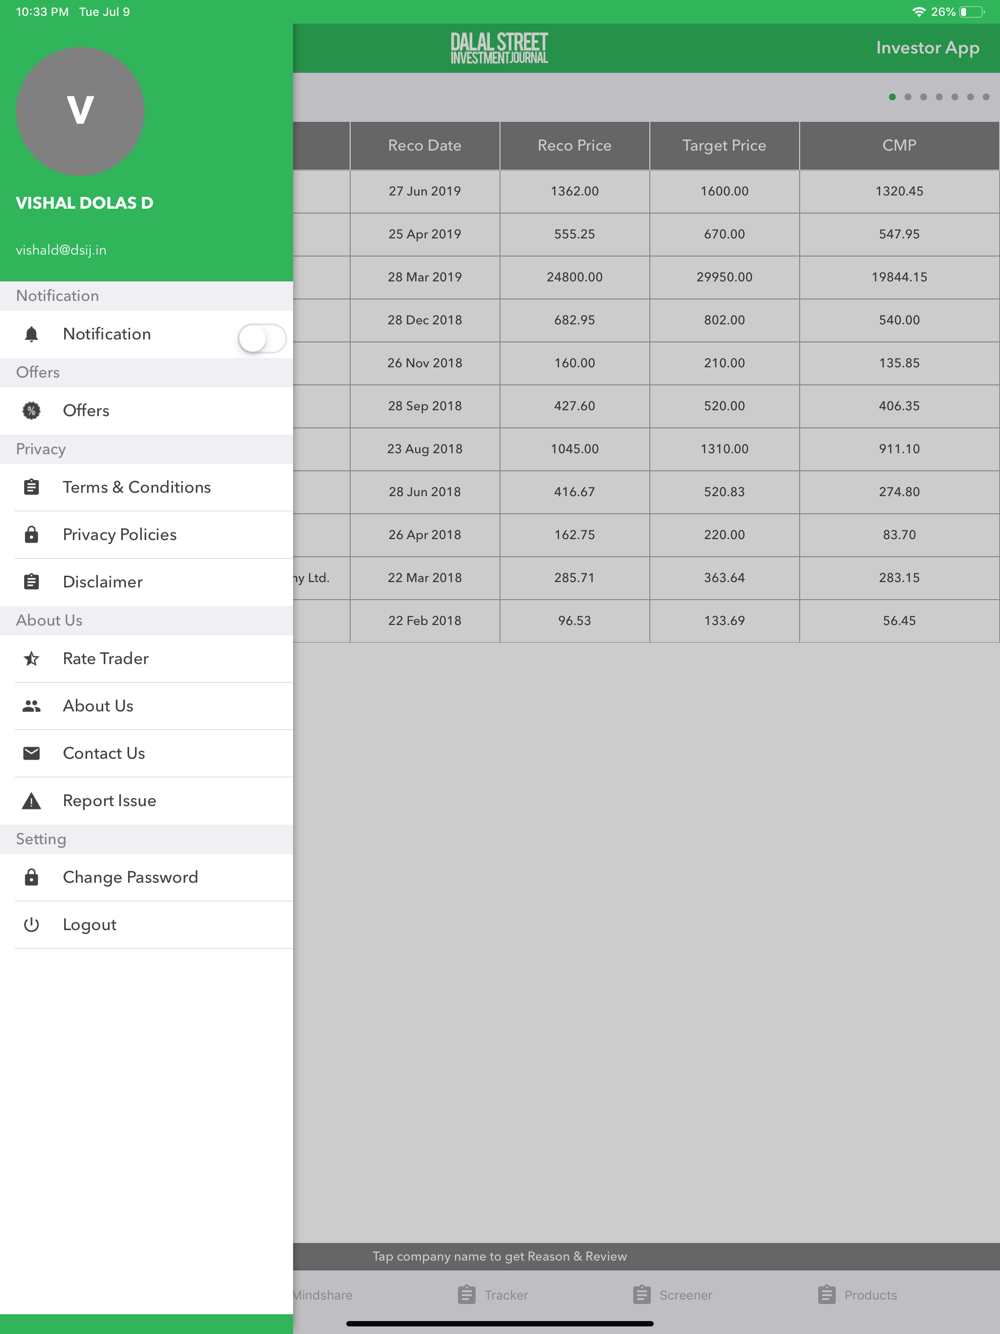
Task: Select Report Issue
Action: click(x=146, y=801)
